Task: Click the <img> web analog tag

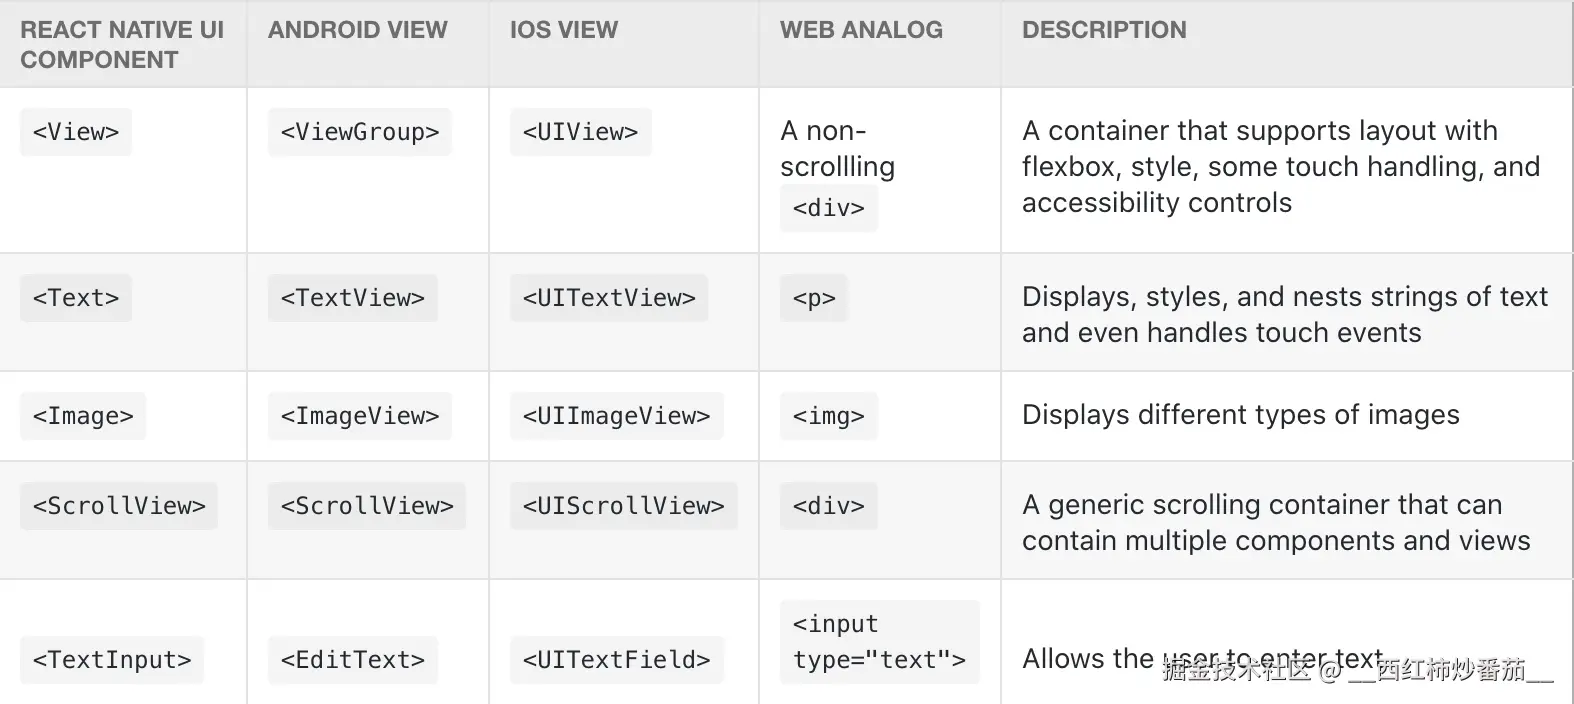Action: pos(829,416)
